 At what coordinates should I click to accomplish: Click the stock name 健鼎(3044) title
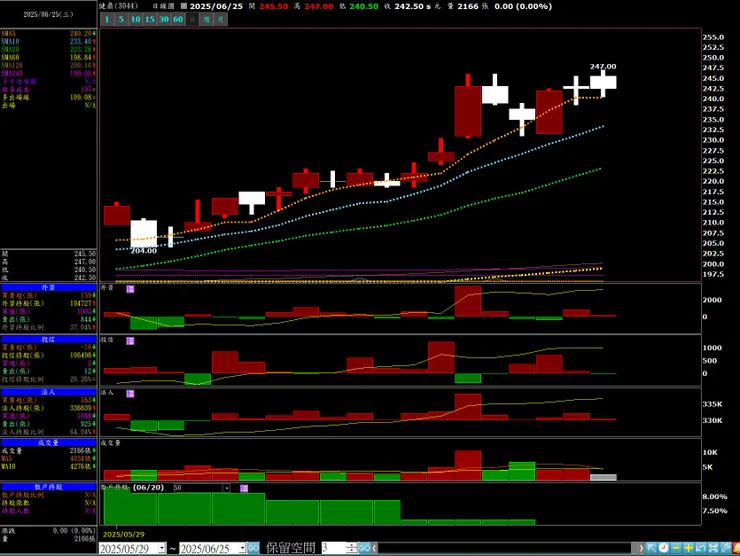pos(118,6)
